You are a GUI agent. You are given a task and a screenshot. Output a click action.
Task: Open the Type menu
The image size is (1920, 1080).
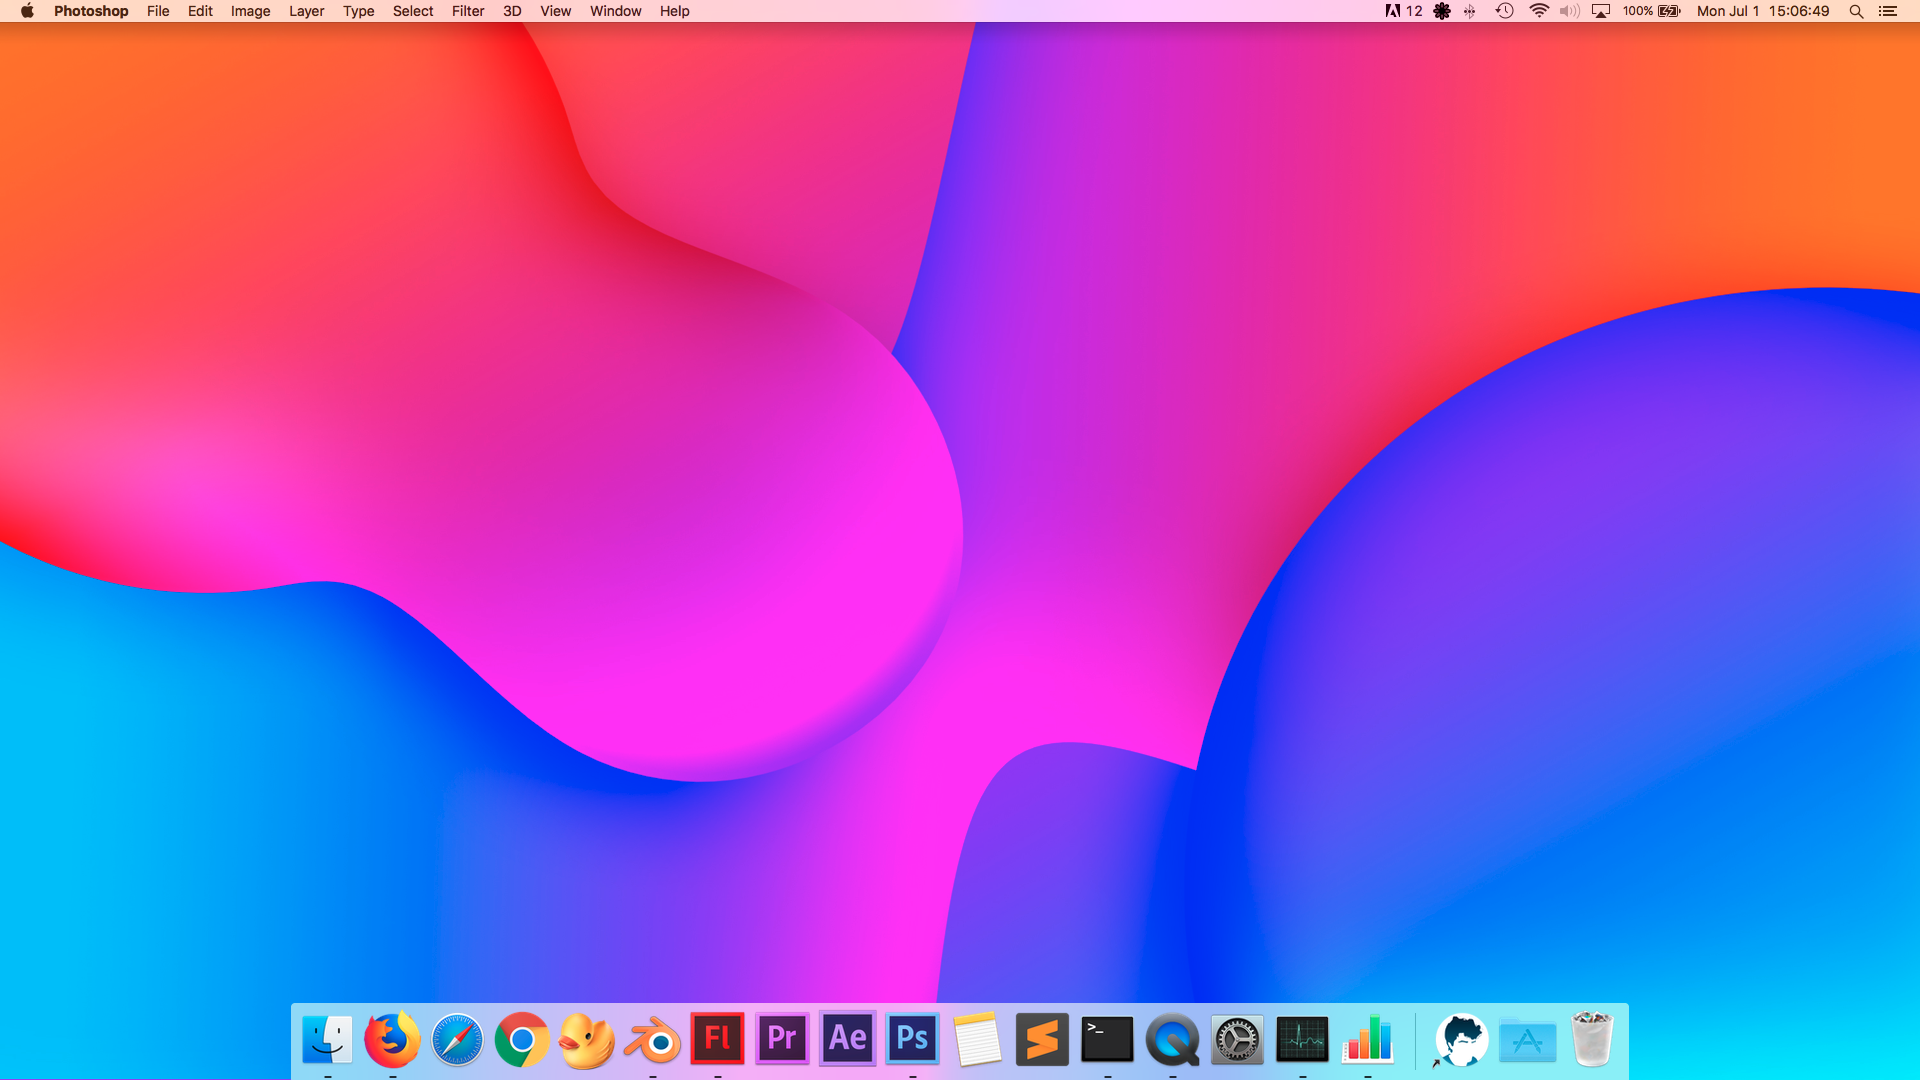[x=358, y=11]
